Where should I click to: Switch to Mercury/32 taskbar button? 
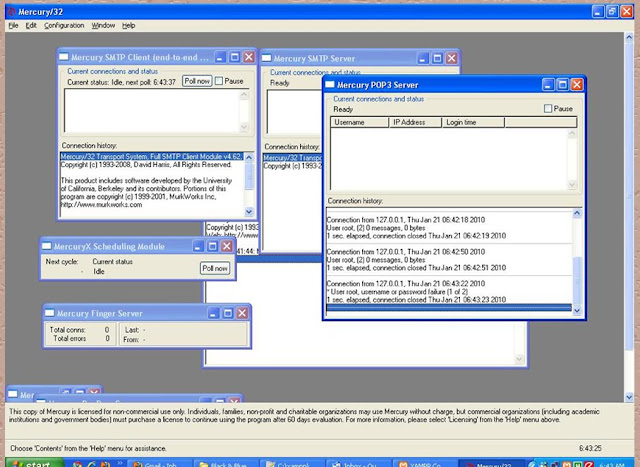coord(492,463)
